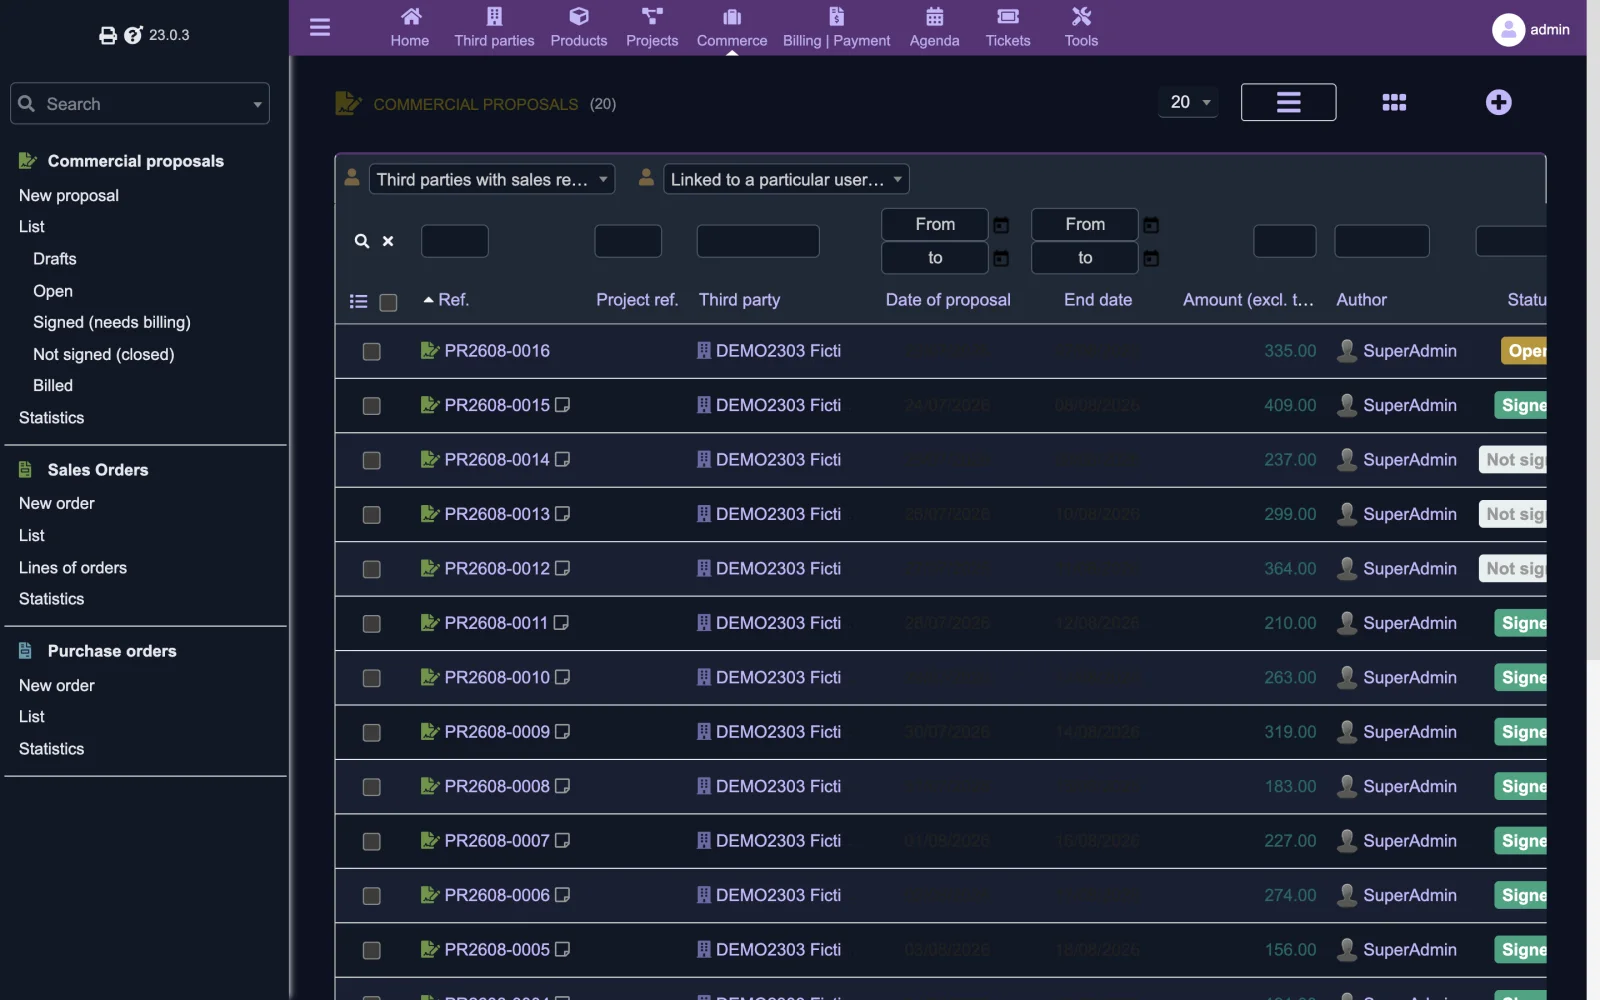
Task: Click the Commercial proposals sidebar icon
Action: (x=28, y=161)
